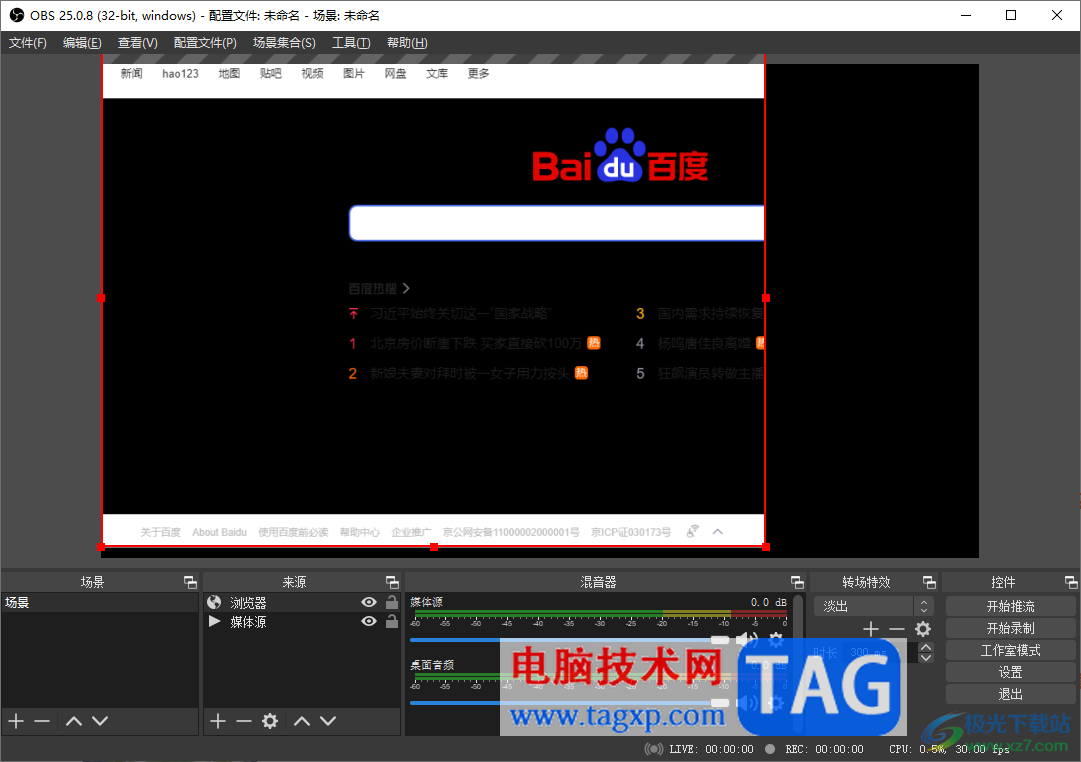
Task: Click the play icon of the 媒体源 source
Action: pyautogui.click(x=214, y=622)
